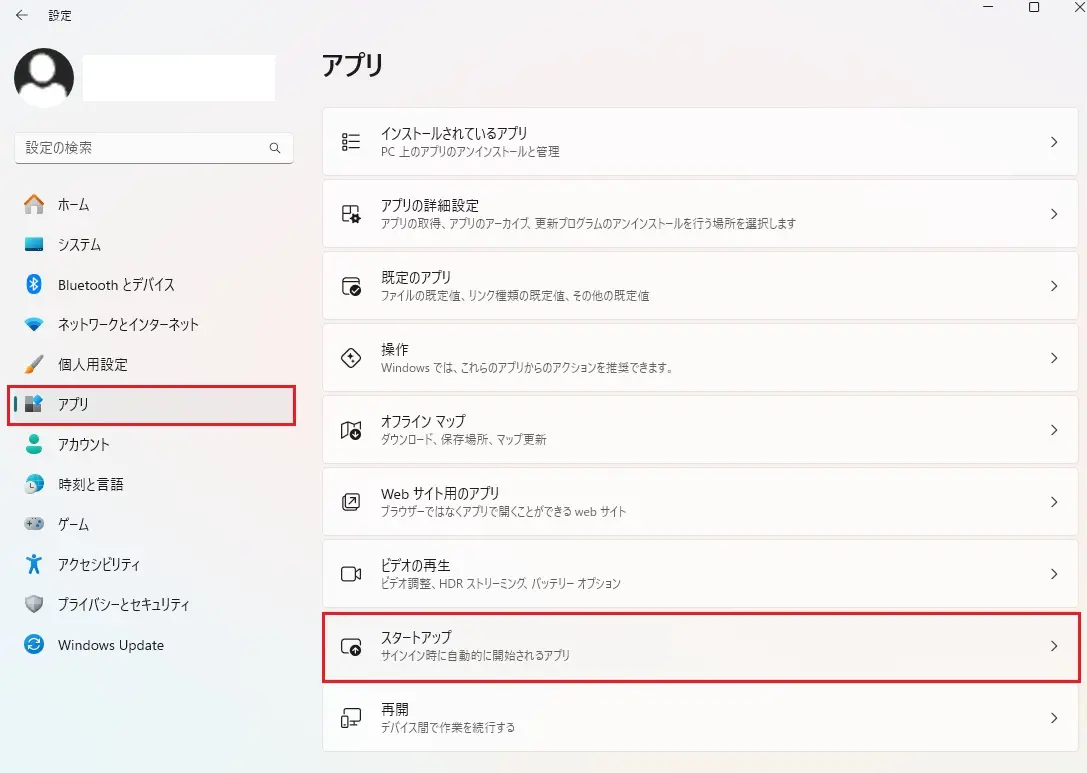Click the ホーム house icon
Image resolution: width=1087 pixels, height=773 pixels.
pos(33,204)
